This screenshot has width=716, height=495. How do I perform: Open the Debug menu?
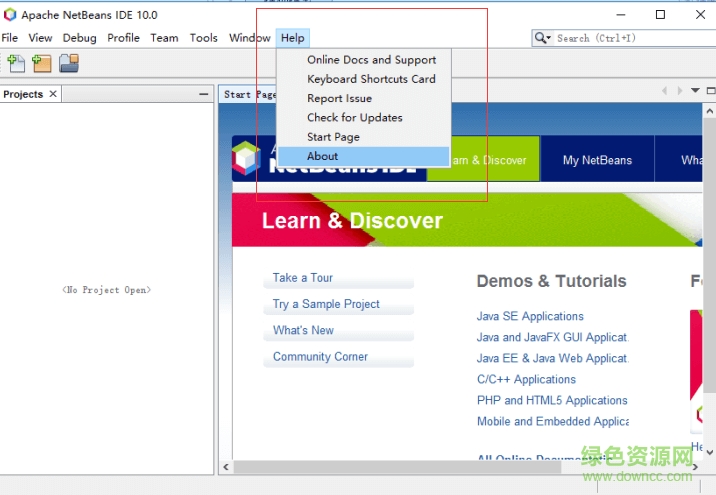pyautogui.click(x=79, y=38)
